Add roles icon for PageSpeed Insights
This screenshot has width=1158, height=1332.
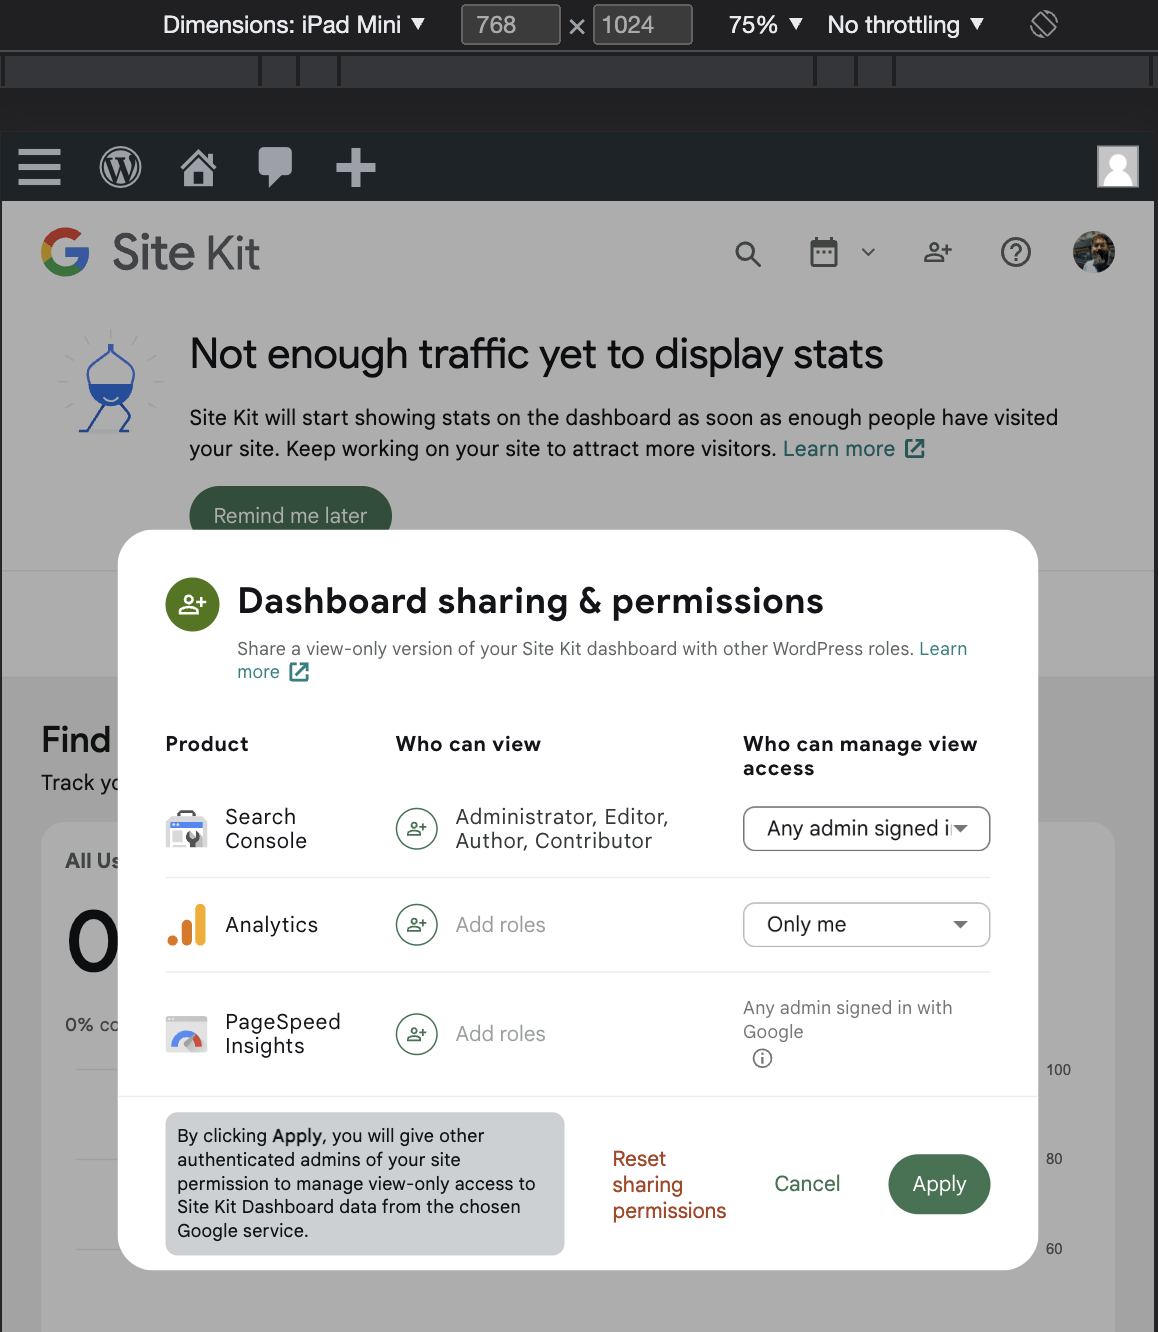point(417,1034)
